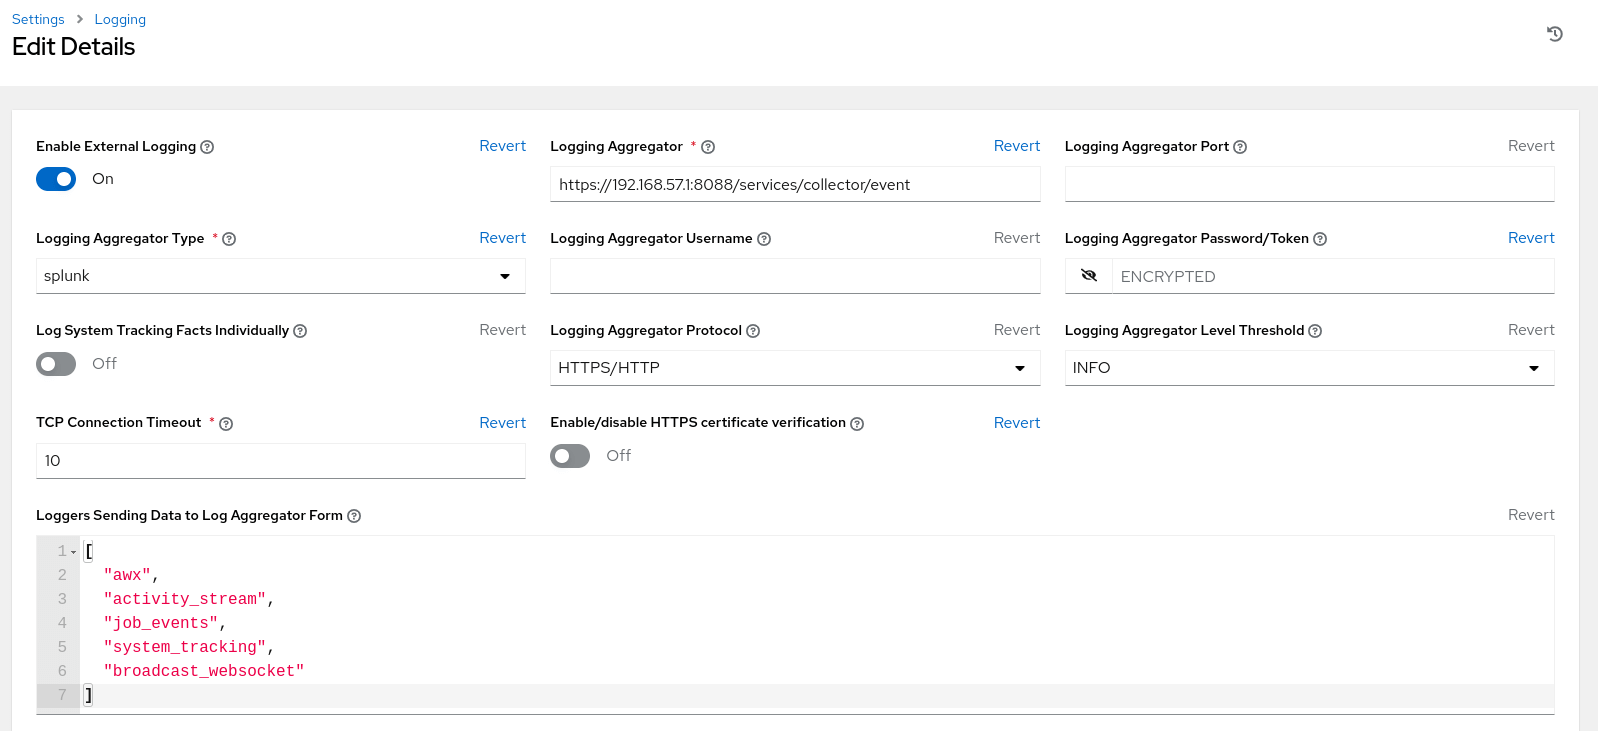Disable the Enable External Logging switch
1598x731 pixels.
point(56,179)
